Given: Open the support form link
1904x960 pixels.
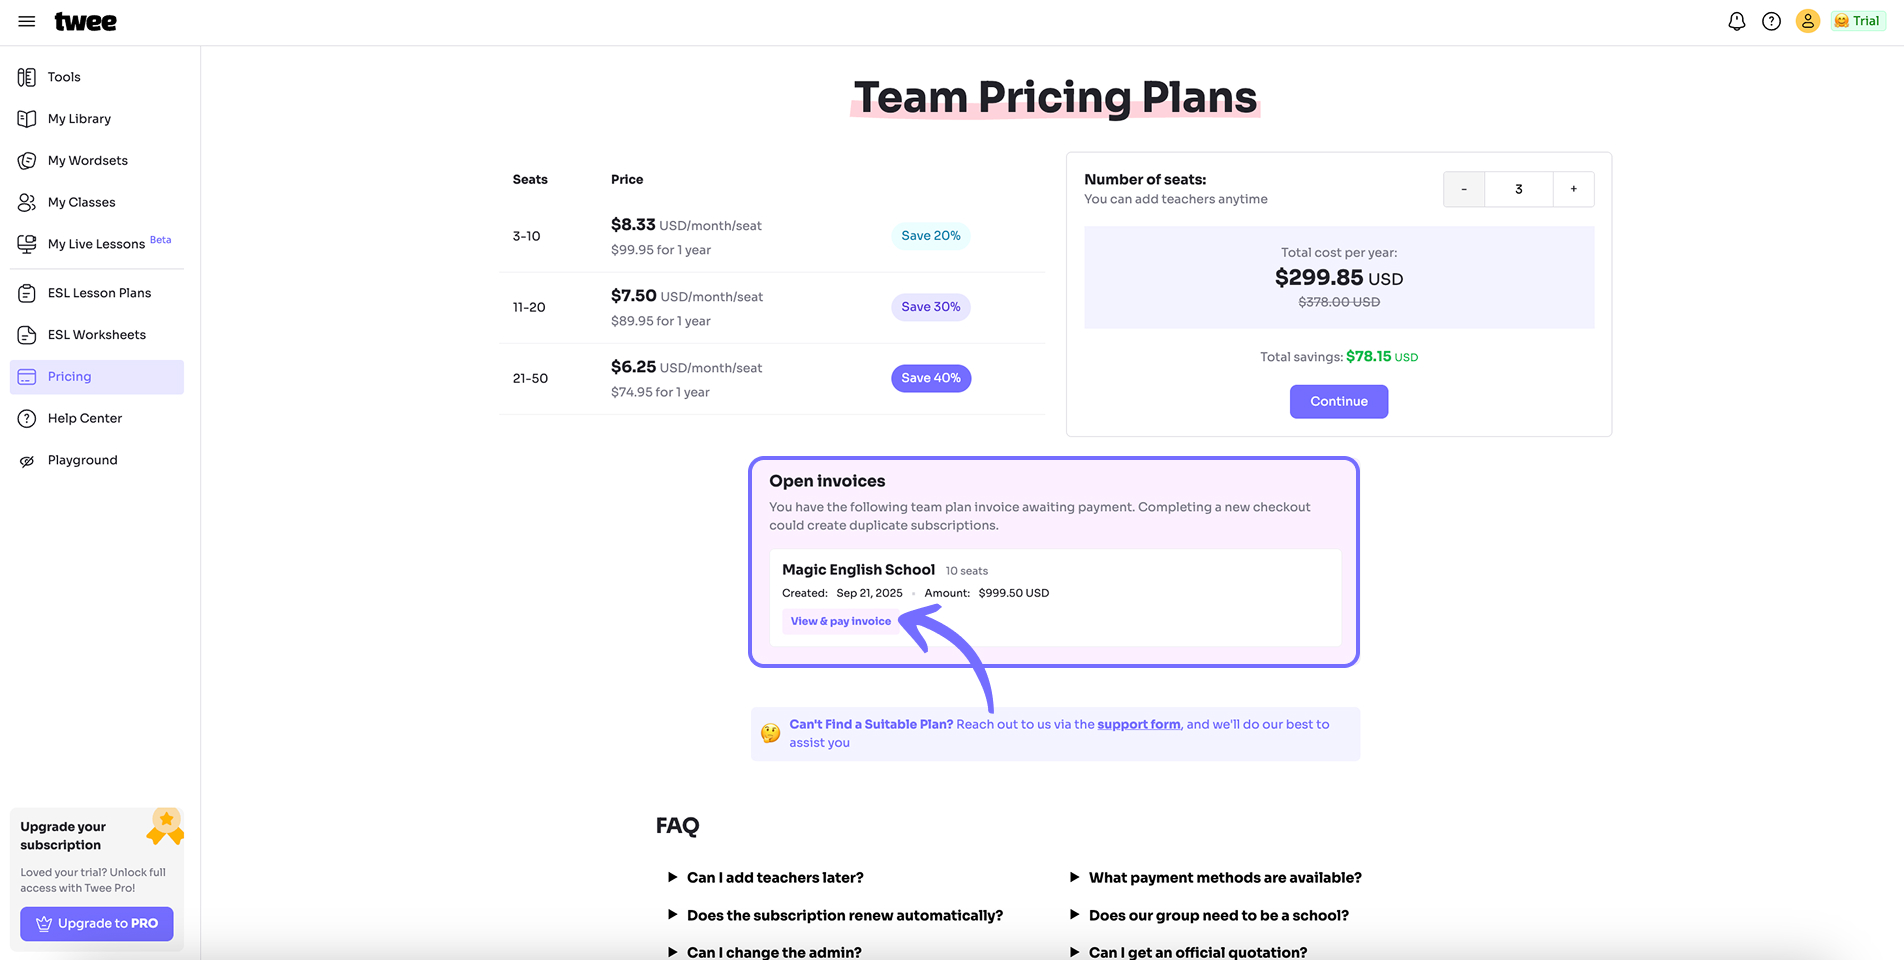Looking at the screenshot, I should coord(1139,725).
